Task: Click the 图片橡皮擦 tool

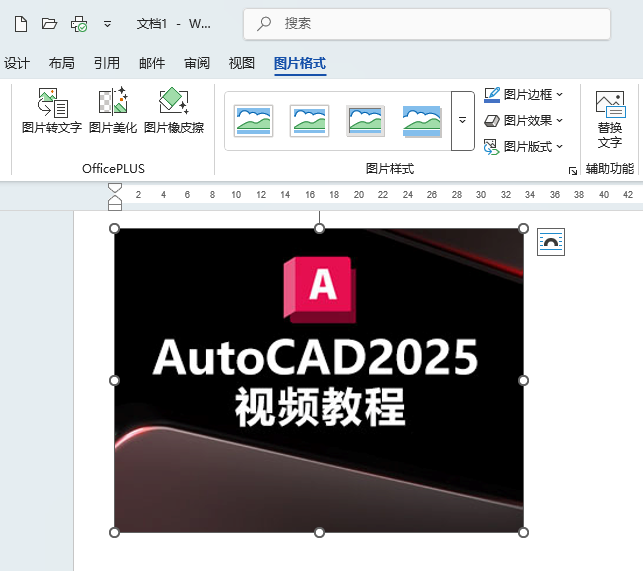Action: tap(174, 111)
